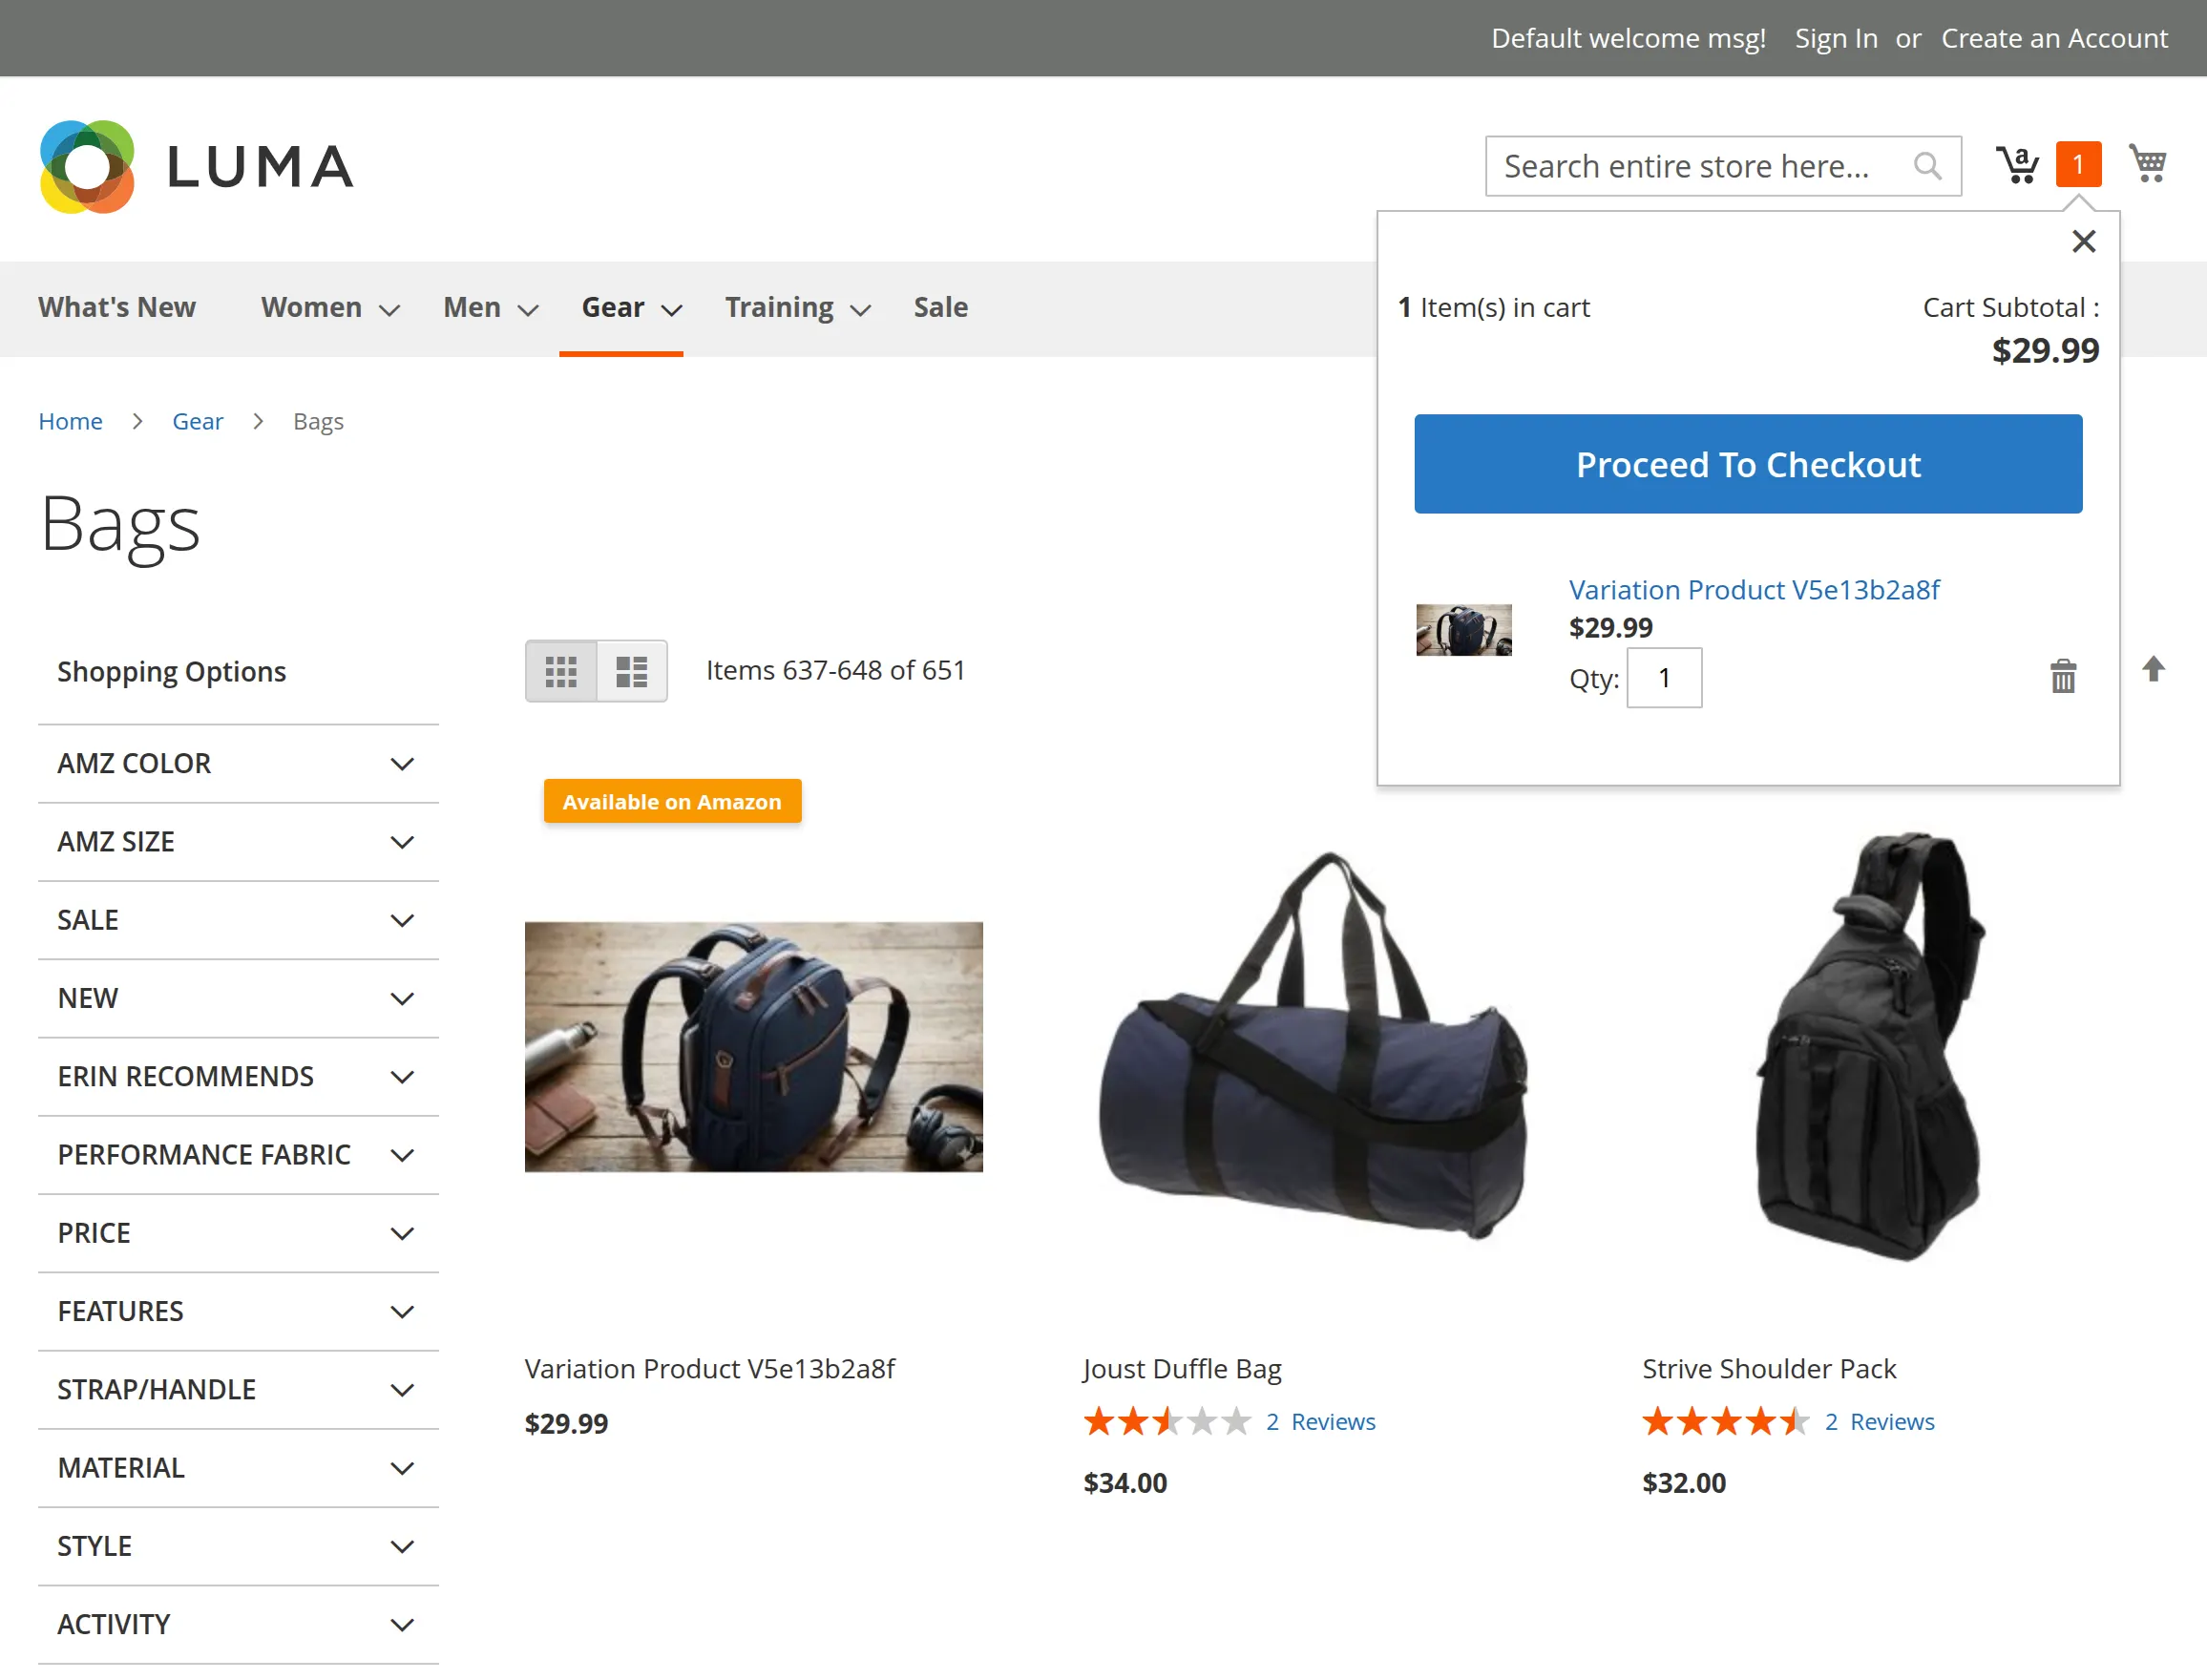The image size is (2207, 1680).
Task: Open Women menu
Action: coord(330,307)
